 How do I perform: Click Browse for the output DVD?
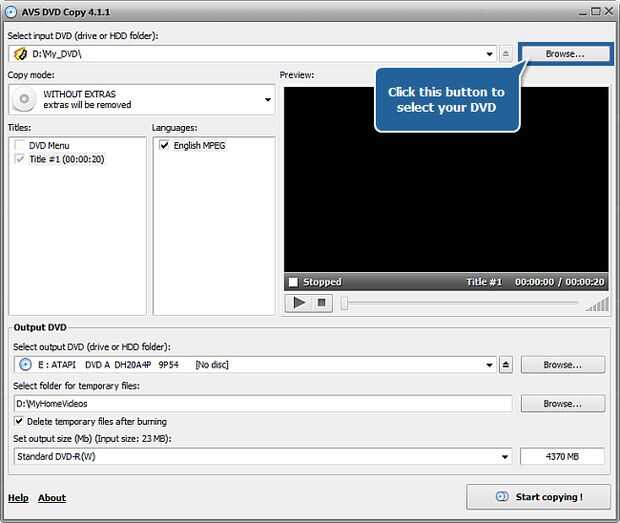[x=563, y=364]
